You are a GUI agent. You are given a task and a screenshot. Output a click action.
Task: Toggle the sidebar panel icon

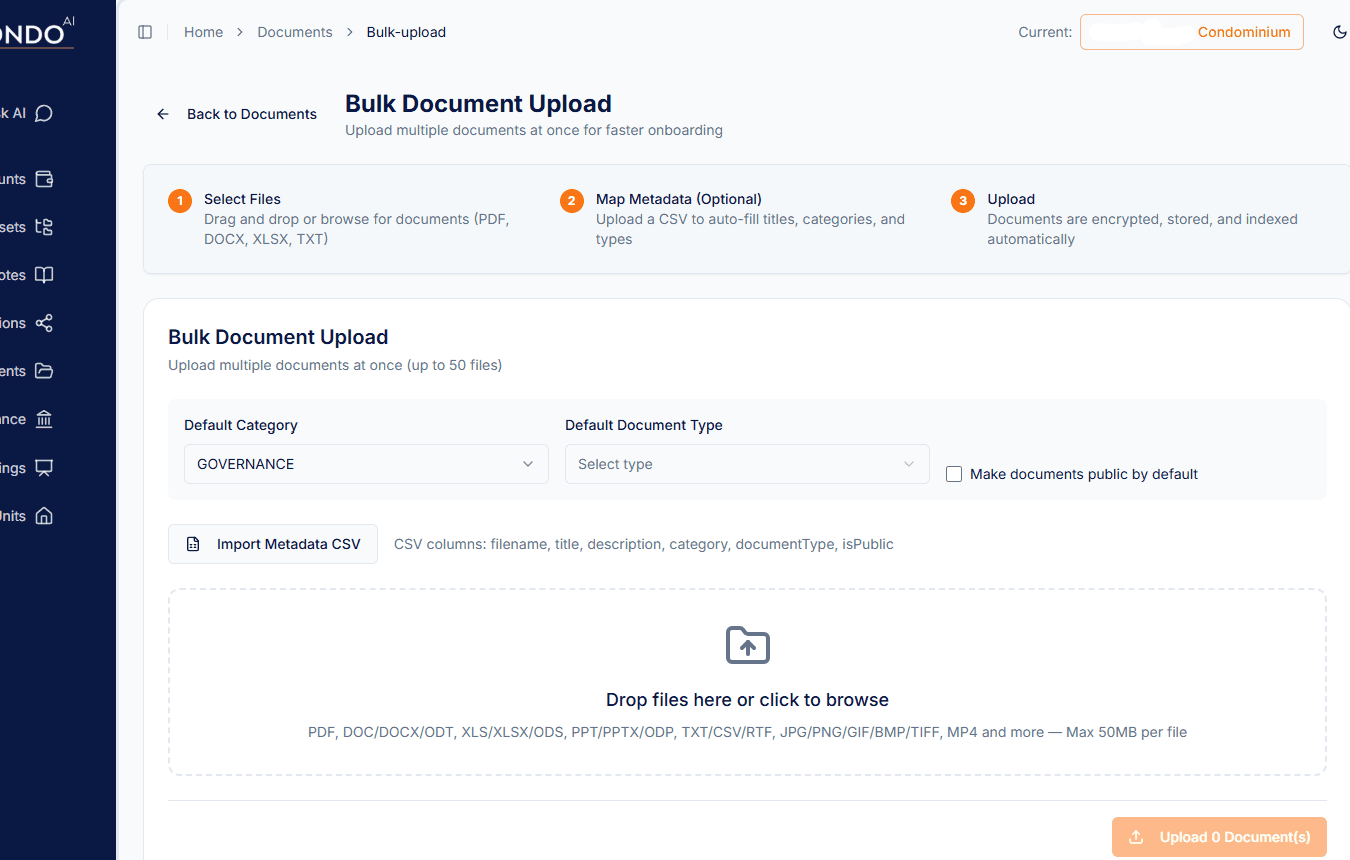coord(145,32)
